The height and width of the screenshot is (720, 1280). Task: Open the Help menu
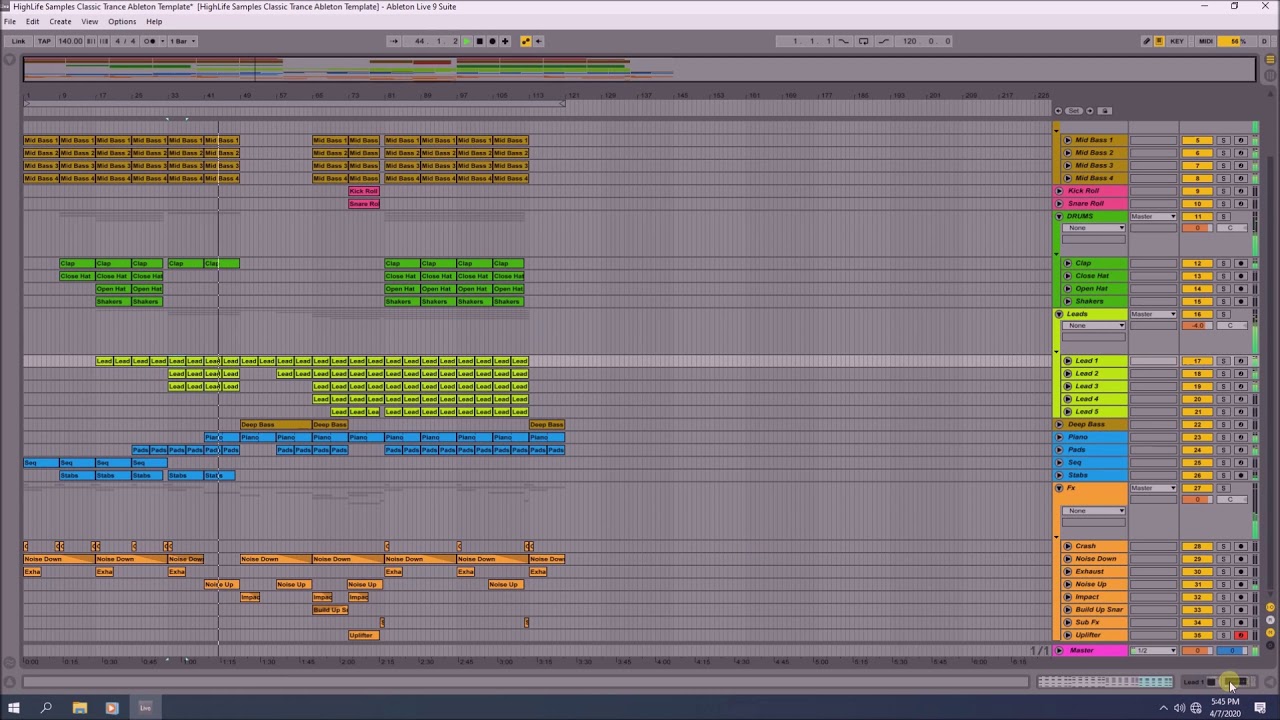click(x=154, y=21)
